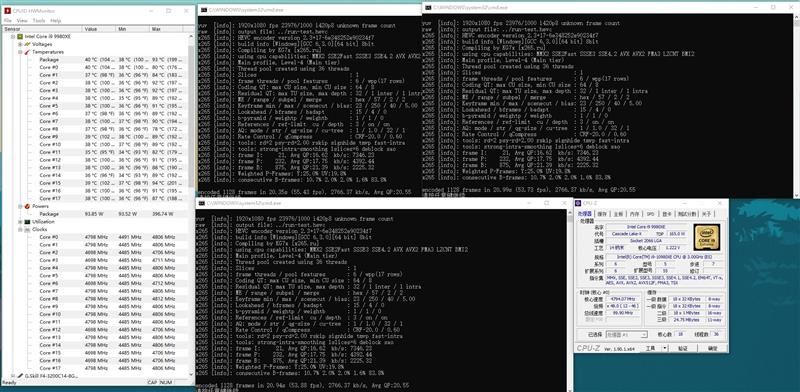
Task: Switch to the 显卡 tab in CPU-Z
Action: (x=666, y=214)
